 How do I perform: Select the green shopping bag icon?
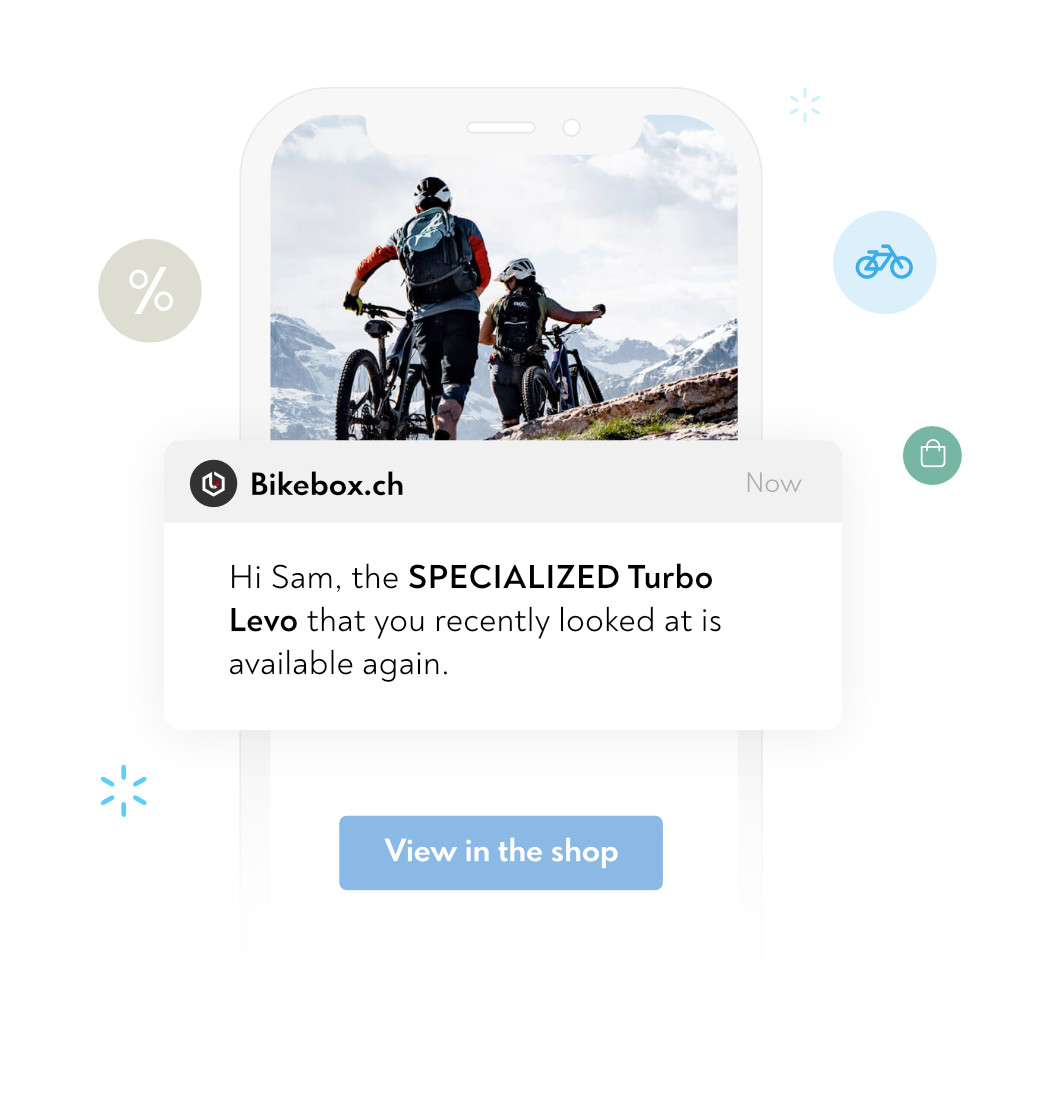(x=932, y=455)
